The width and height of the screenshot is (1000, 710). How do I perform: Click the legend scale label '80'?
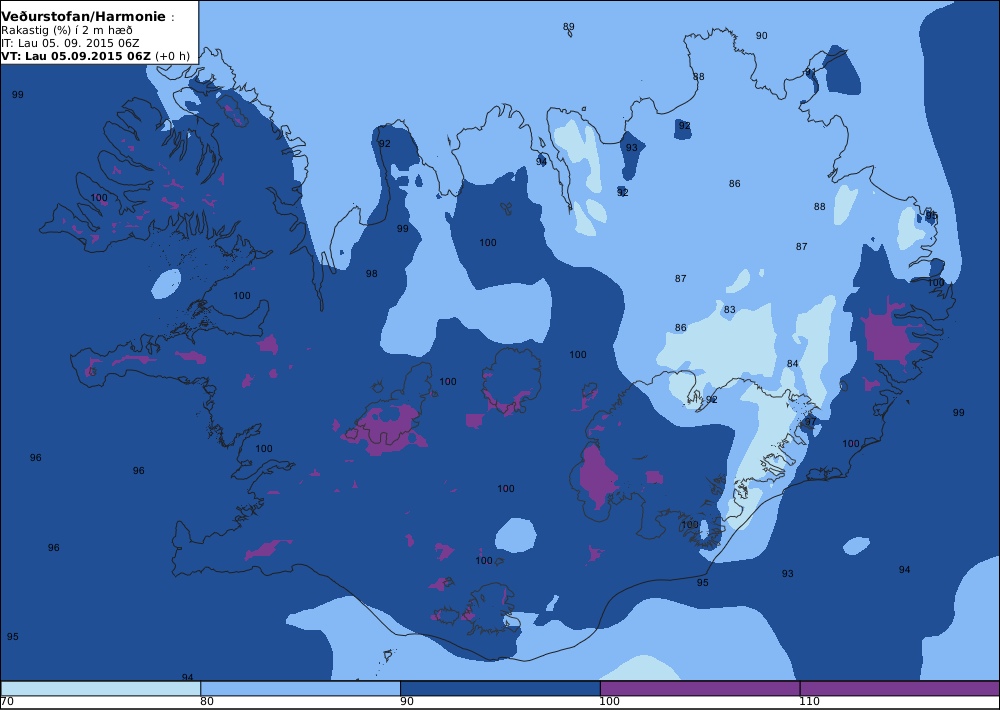pos(207,702)
